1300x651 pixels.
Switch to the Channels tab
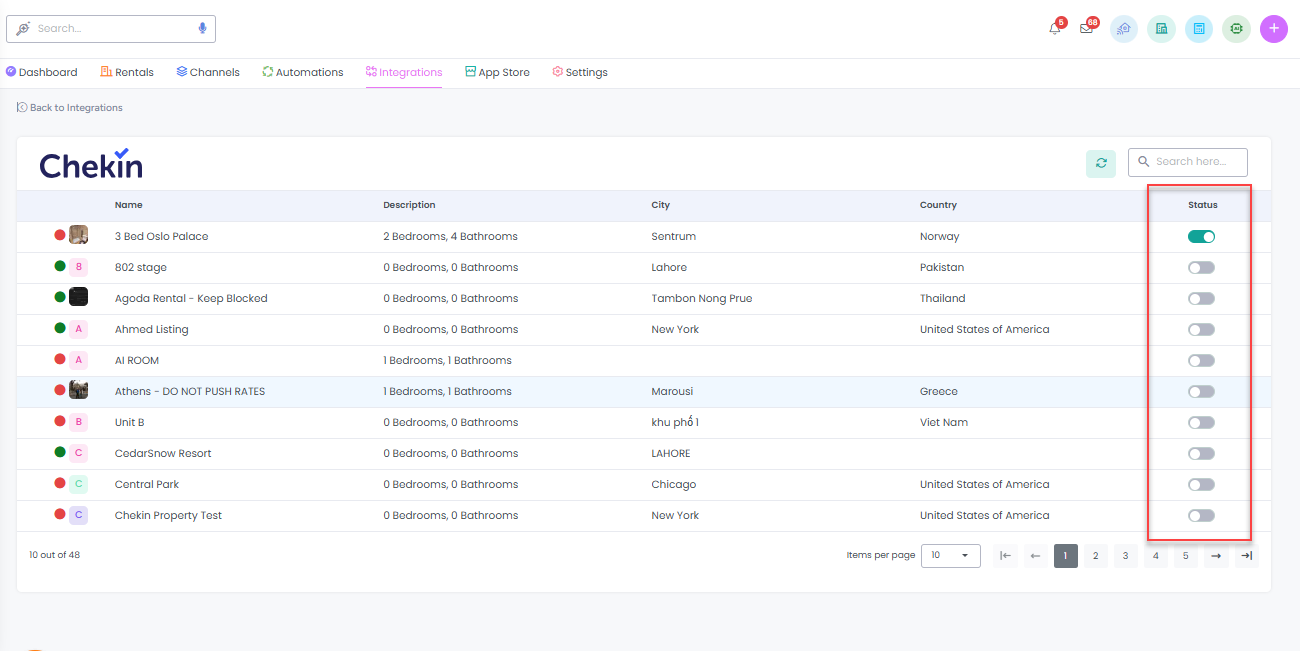[208, 72]
